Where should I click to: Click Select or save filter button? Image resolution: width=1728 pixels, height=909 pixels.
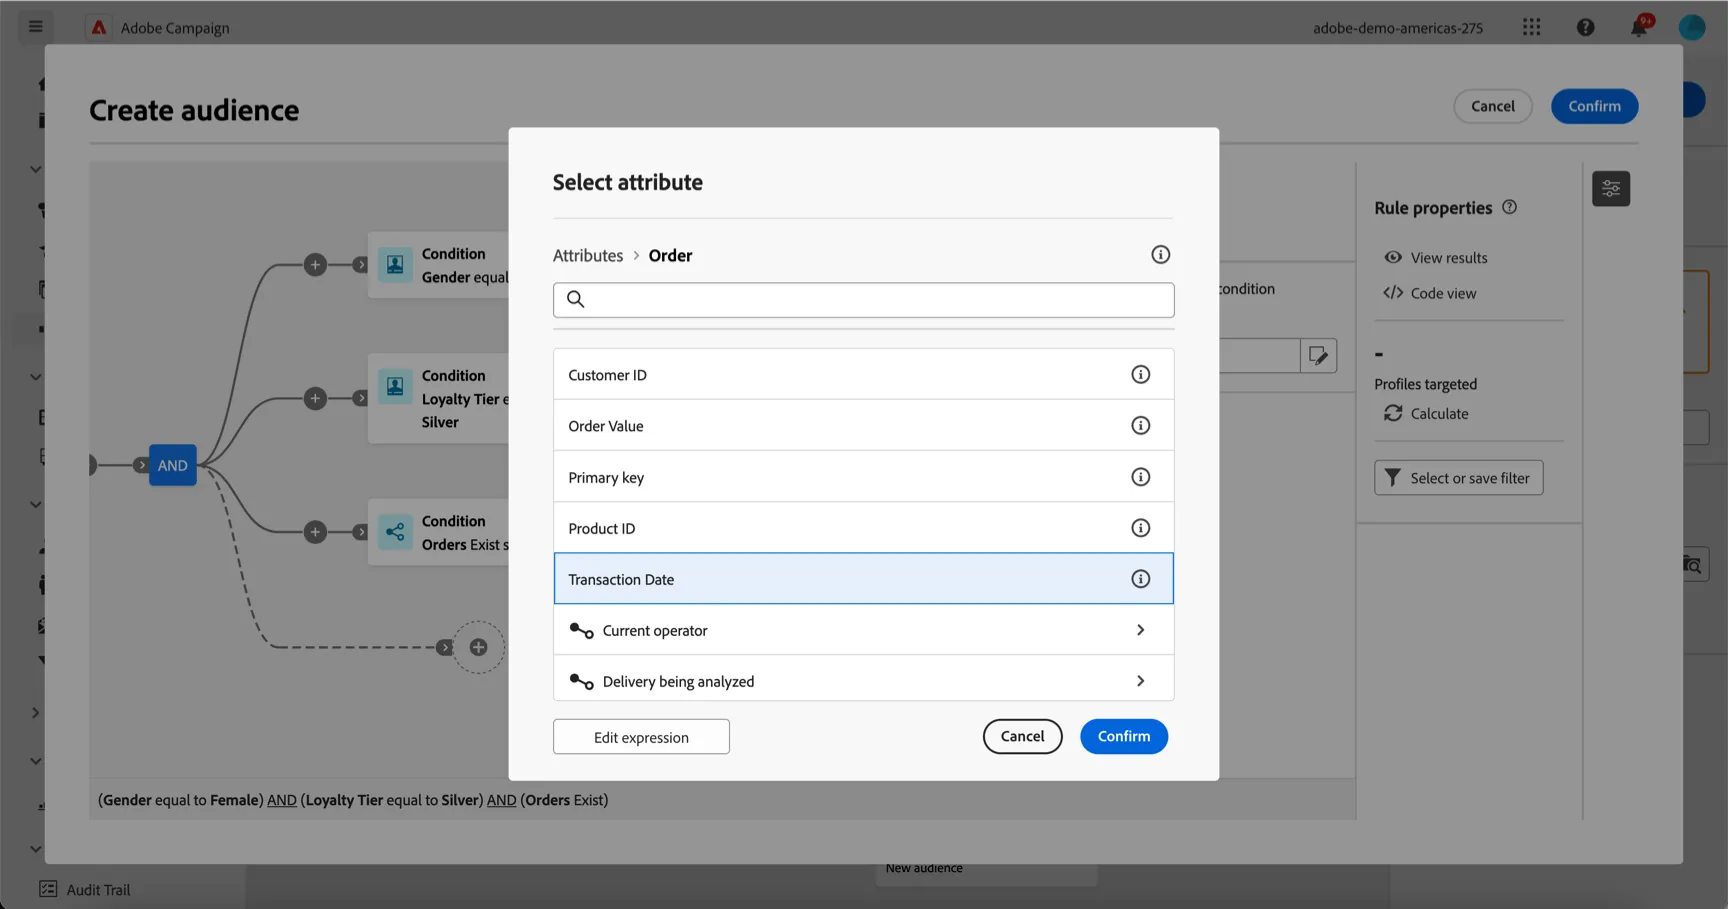pyautogui.click(x=1458, y=478)
